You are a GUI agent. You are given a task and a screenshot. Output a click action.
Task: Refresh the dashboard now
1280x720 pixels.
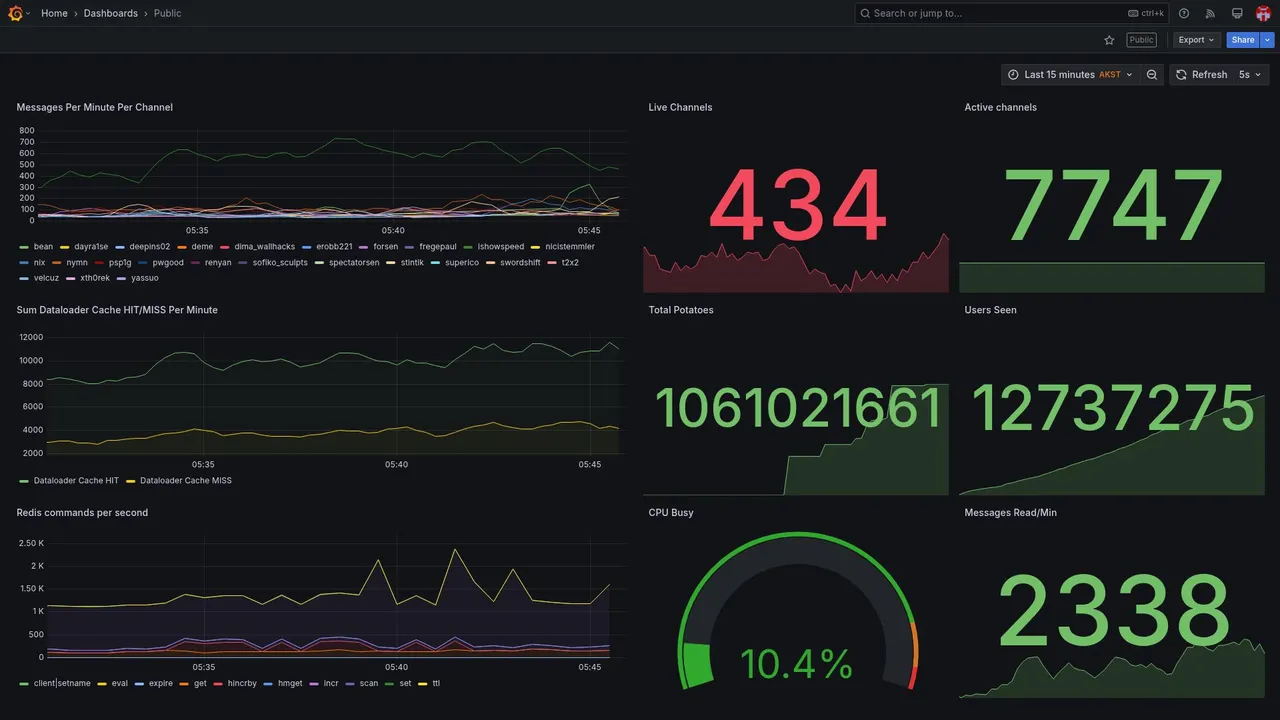pyautogui.click(x=1200, y=75)
